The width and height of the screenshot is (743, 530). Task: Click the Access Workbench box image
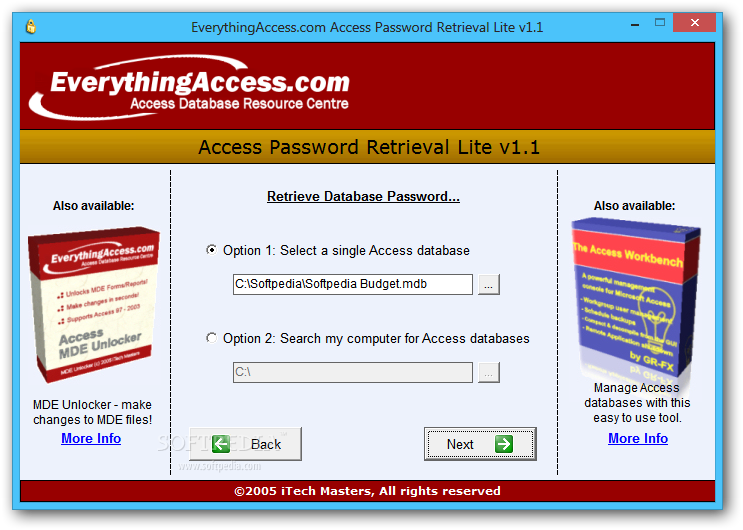tap(636, 298)
